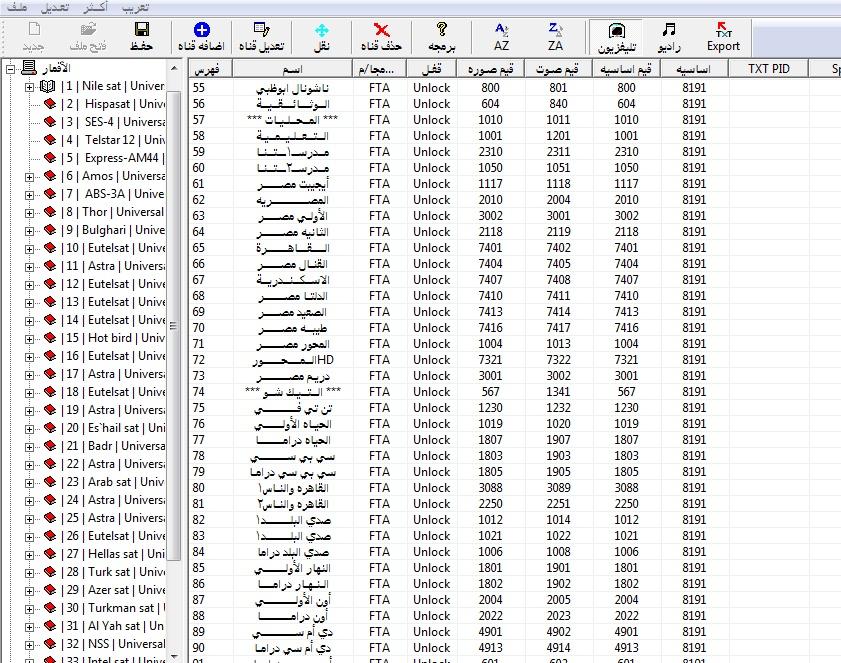Viewport: 841px width, 663px height.
Task: Click the Export TXT icon
Action: [x=724, y=30]
